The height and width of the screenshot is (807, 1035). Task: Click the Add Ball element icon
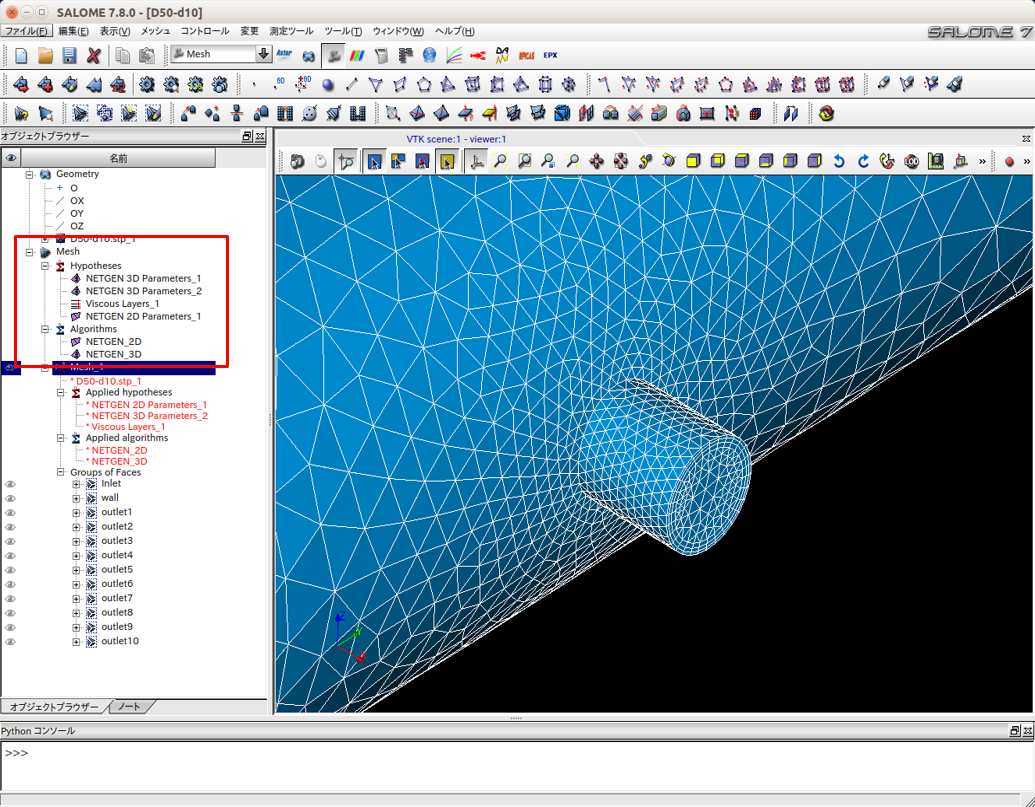pos(328,84)
